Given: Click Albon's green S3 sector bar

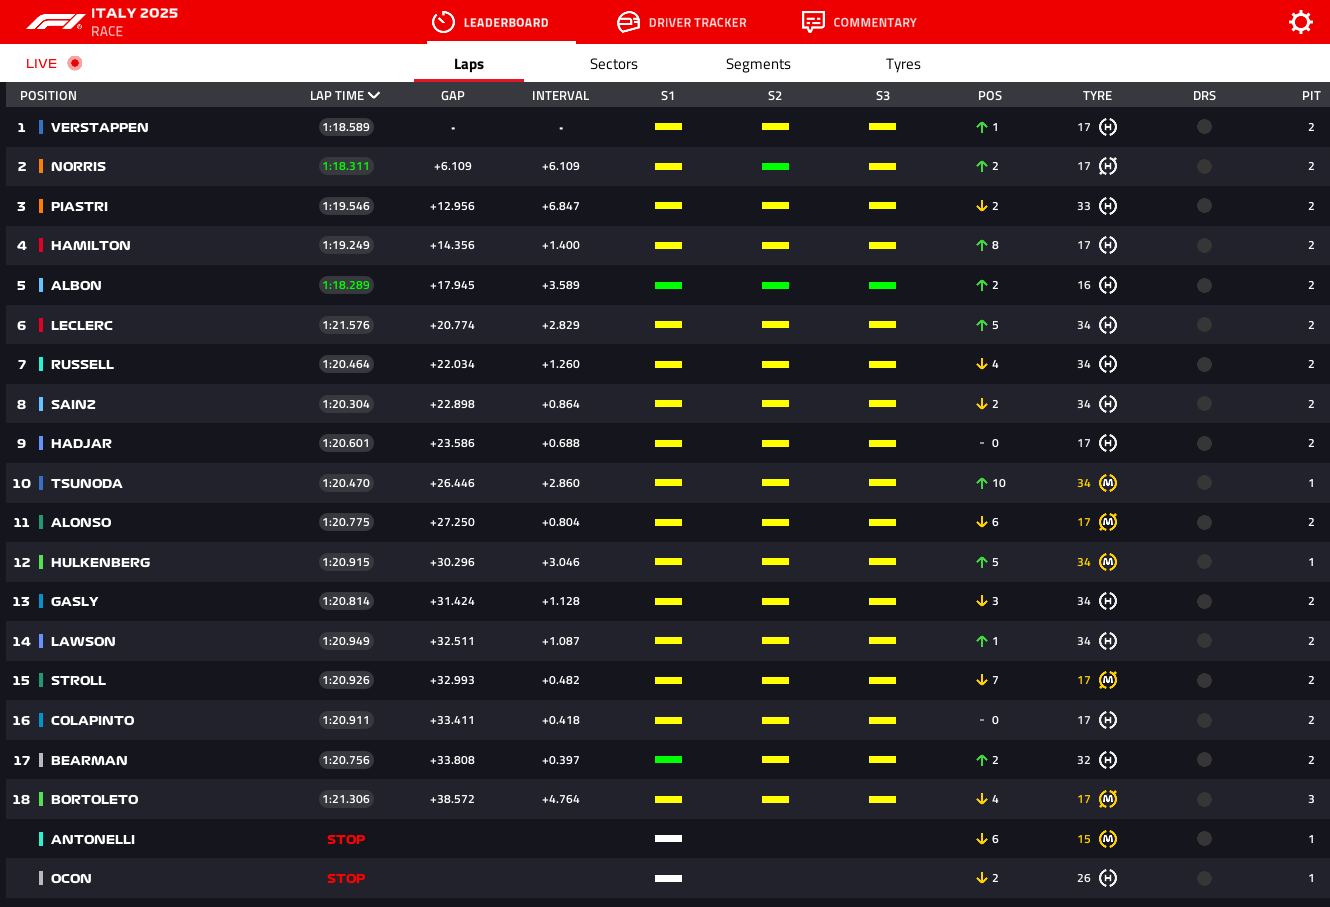Looking at the screenshot, I should pos(882,285).
